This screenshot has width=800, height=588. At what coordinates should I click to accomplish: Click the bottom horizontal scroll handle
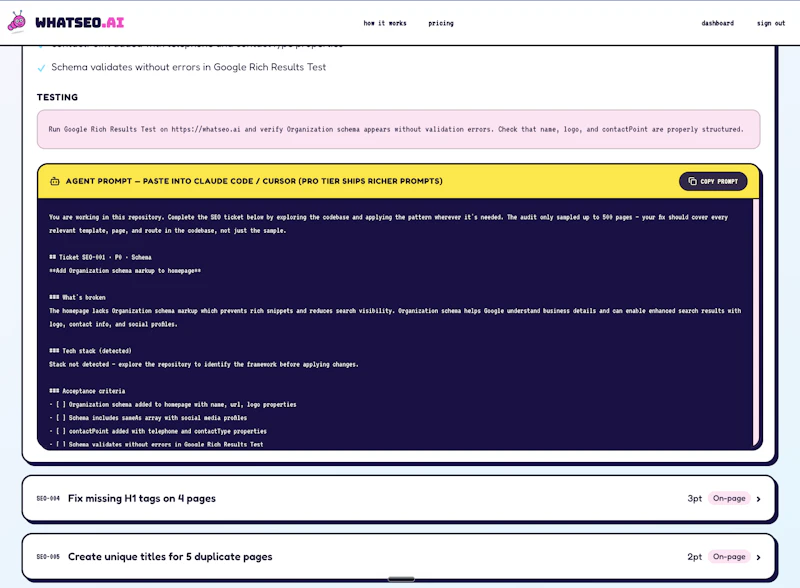pyautogui.click(x=401, y=579)
